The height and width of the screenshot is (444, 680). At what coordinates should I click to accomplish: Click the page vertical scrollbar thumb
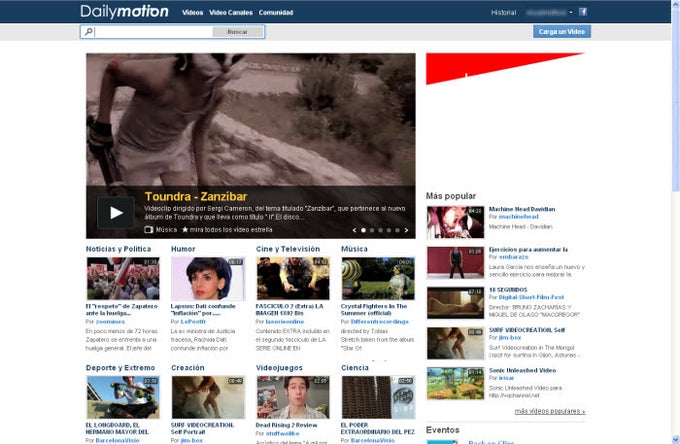pyautogui.click(x=675, y=100)
